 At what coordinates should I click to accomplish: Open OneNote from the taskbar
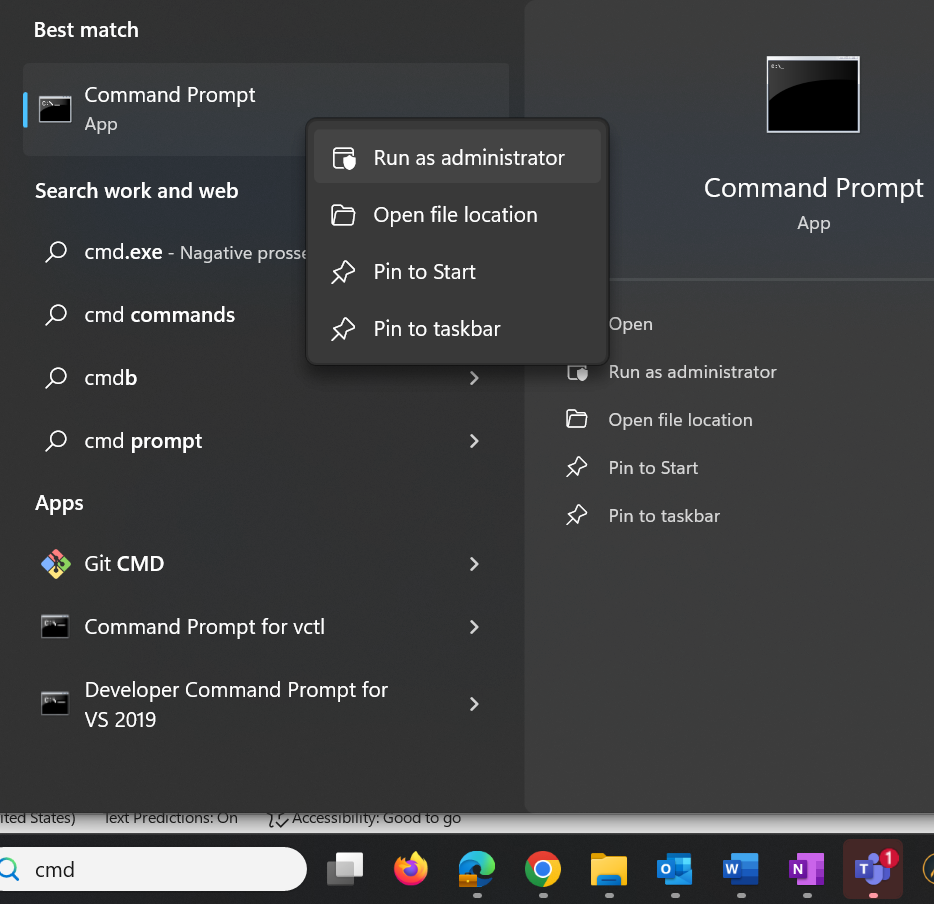point(806,869)
